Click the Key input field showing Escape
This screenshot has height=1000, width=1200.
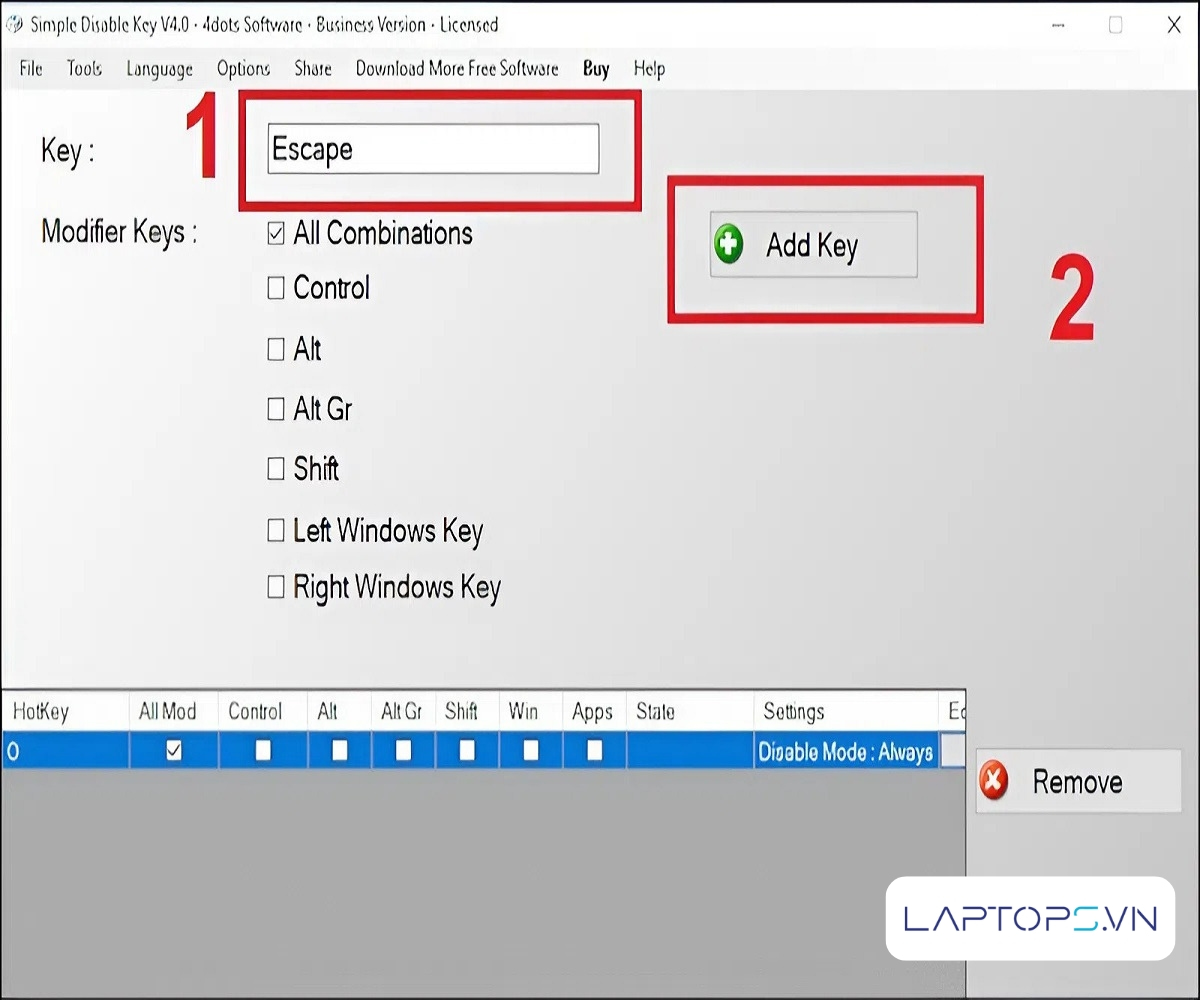coord(433,150)
